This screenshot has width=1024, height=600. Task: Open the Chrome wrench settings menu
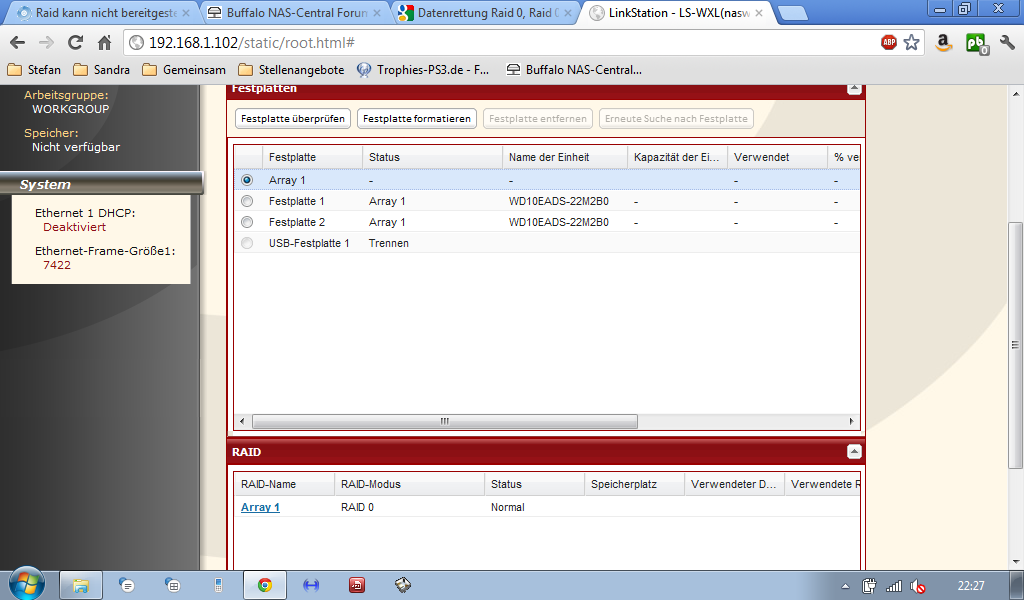tap(1007, 43)
